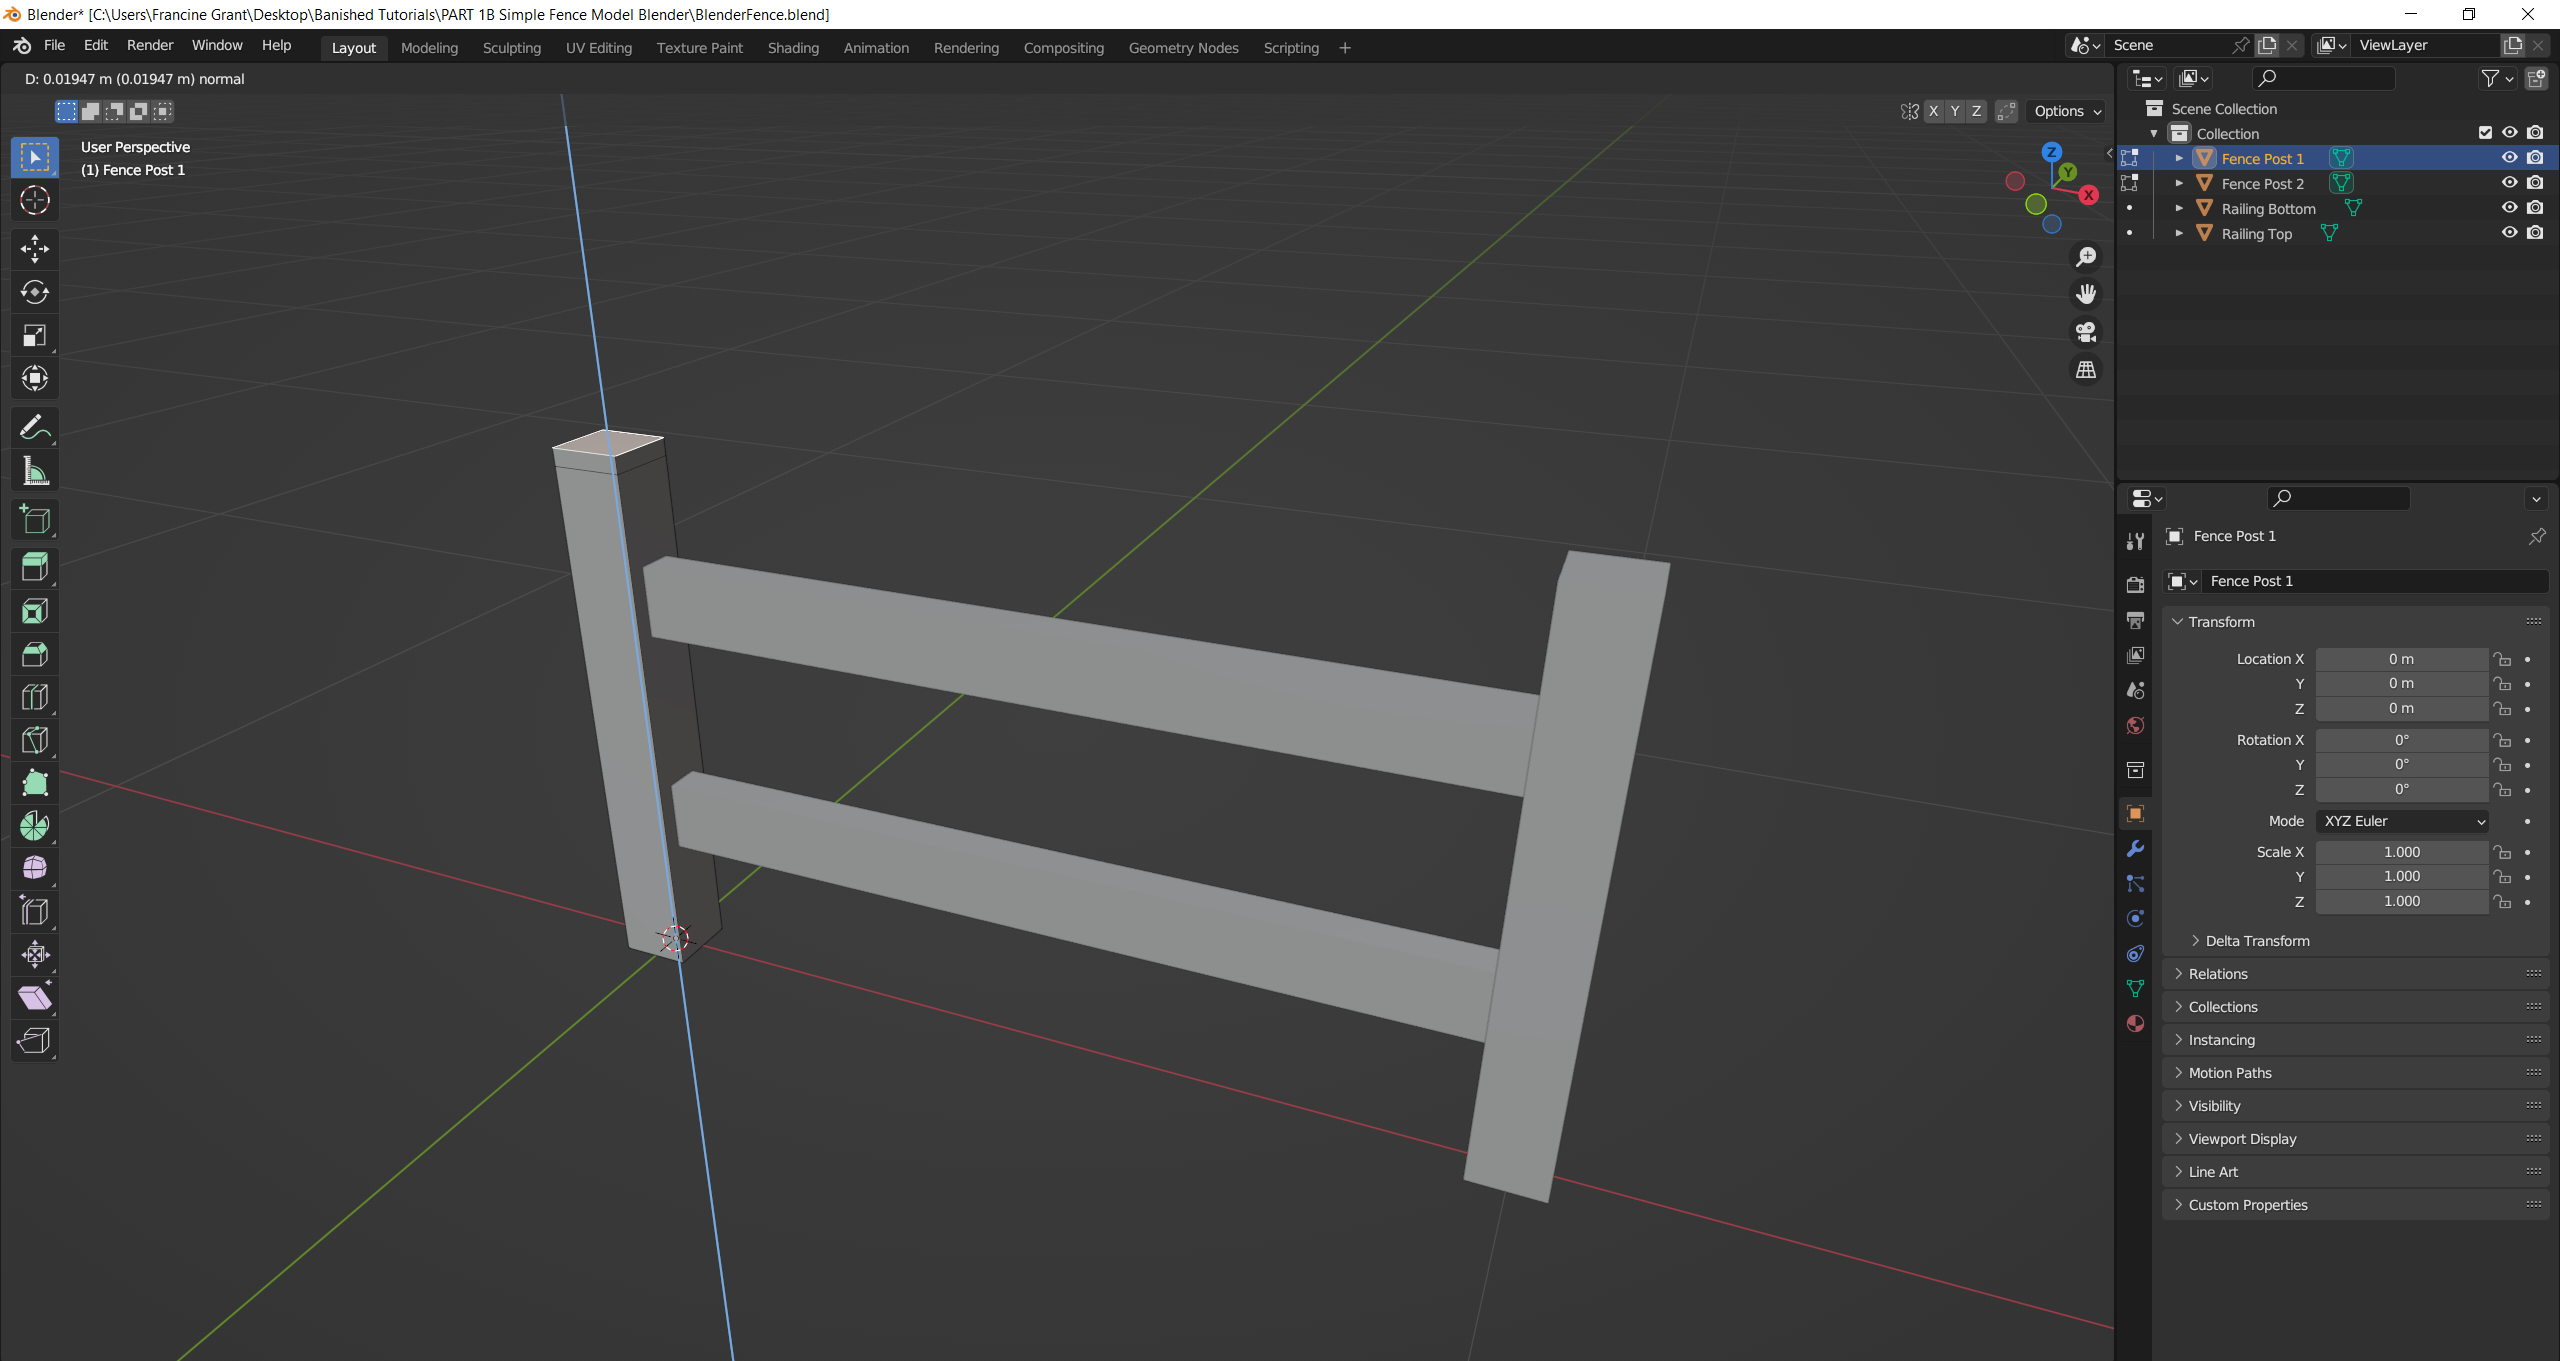Viewport: 2560px width, 1361px height.
Task: Switch to the Shading workspace tab
Action: point(792,47)
